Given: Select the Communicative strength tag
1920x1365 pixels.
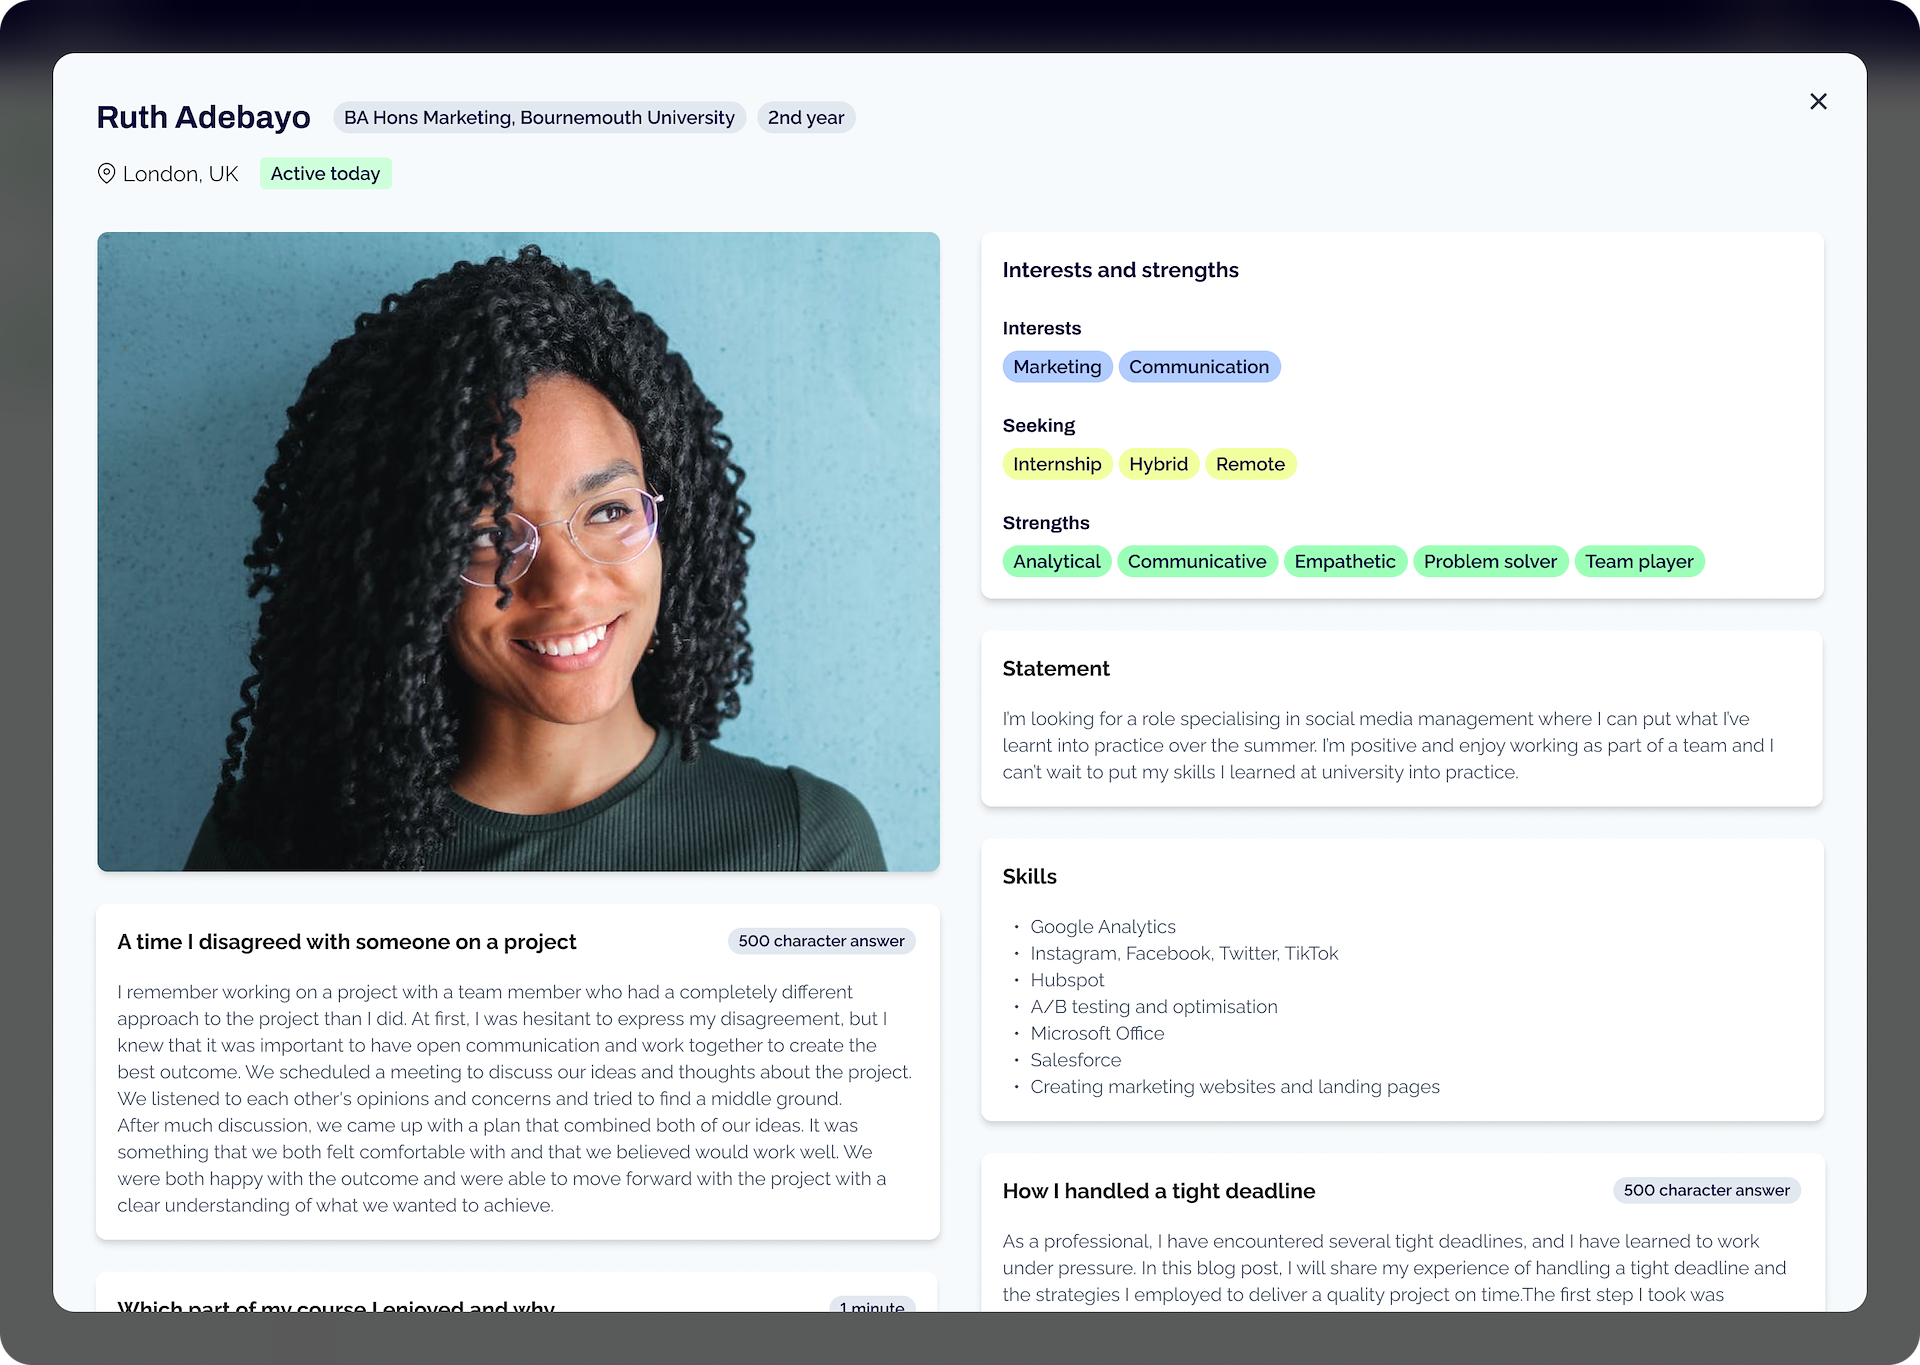Looking at the screenshot, I should (1197, 562).
